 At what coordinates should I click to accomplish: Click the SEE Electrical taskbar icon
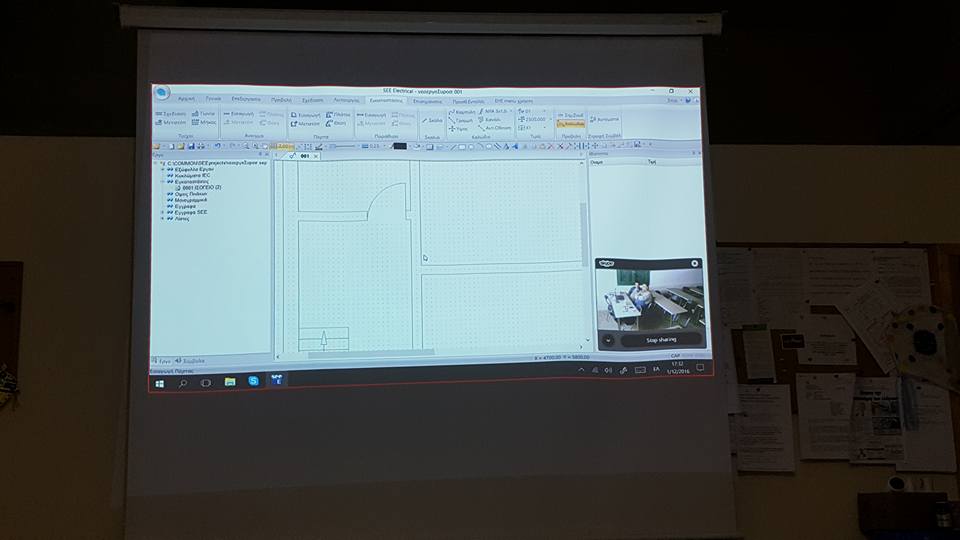click(276, 380)
